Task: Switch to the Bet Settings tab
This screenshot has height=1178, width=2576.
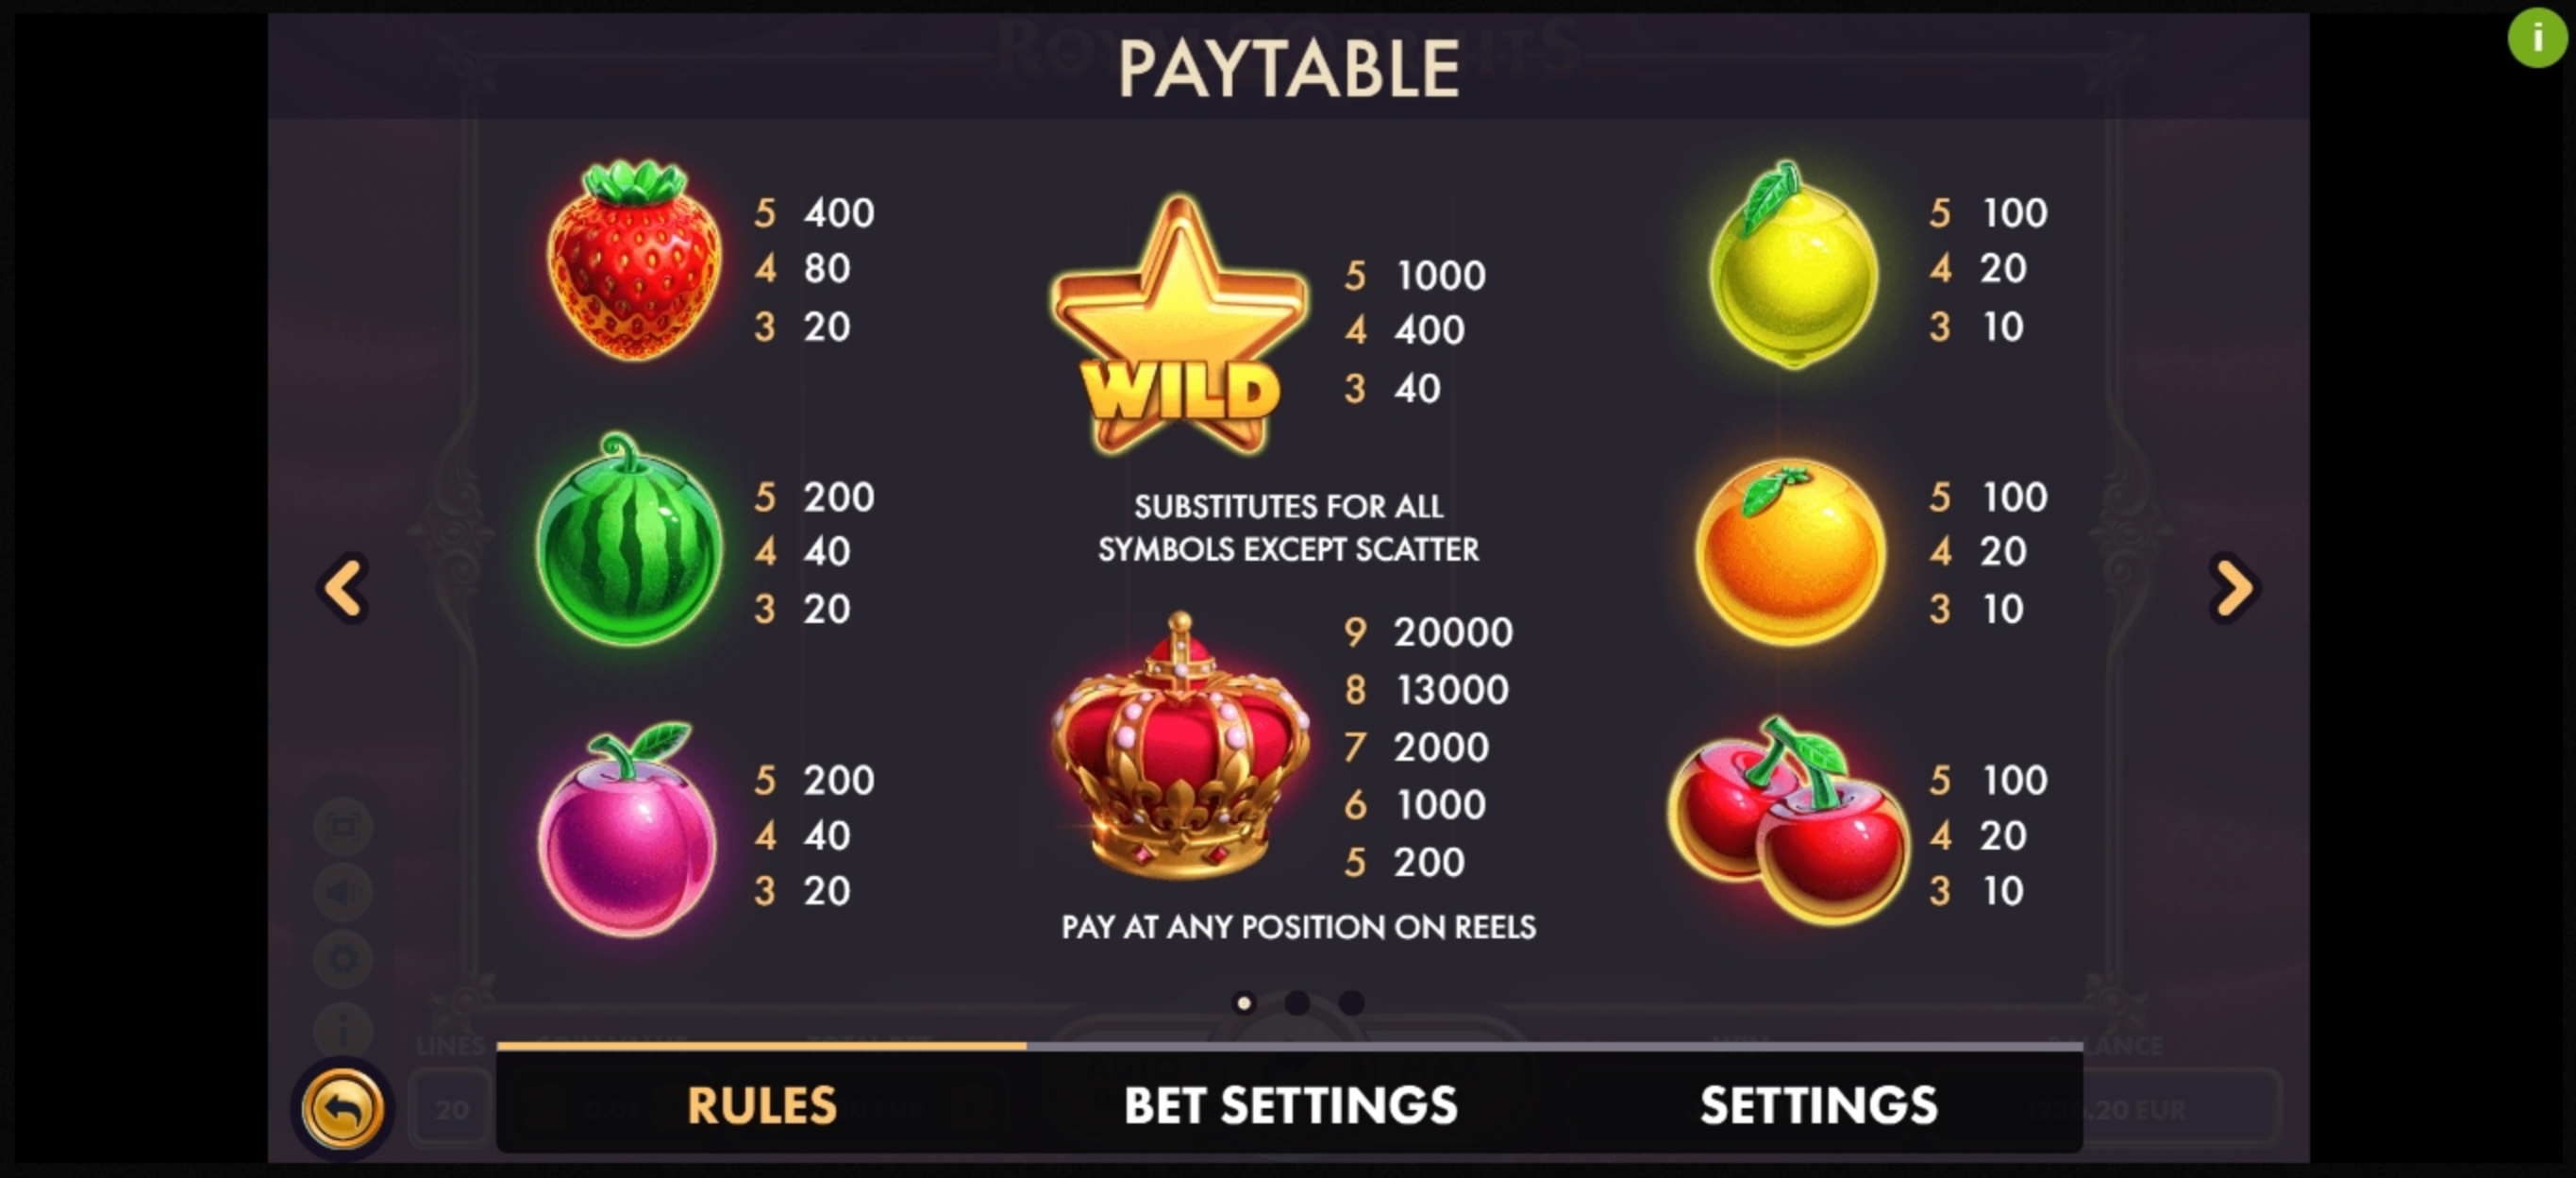Action: point(1290,1105)
